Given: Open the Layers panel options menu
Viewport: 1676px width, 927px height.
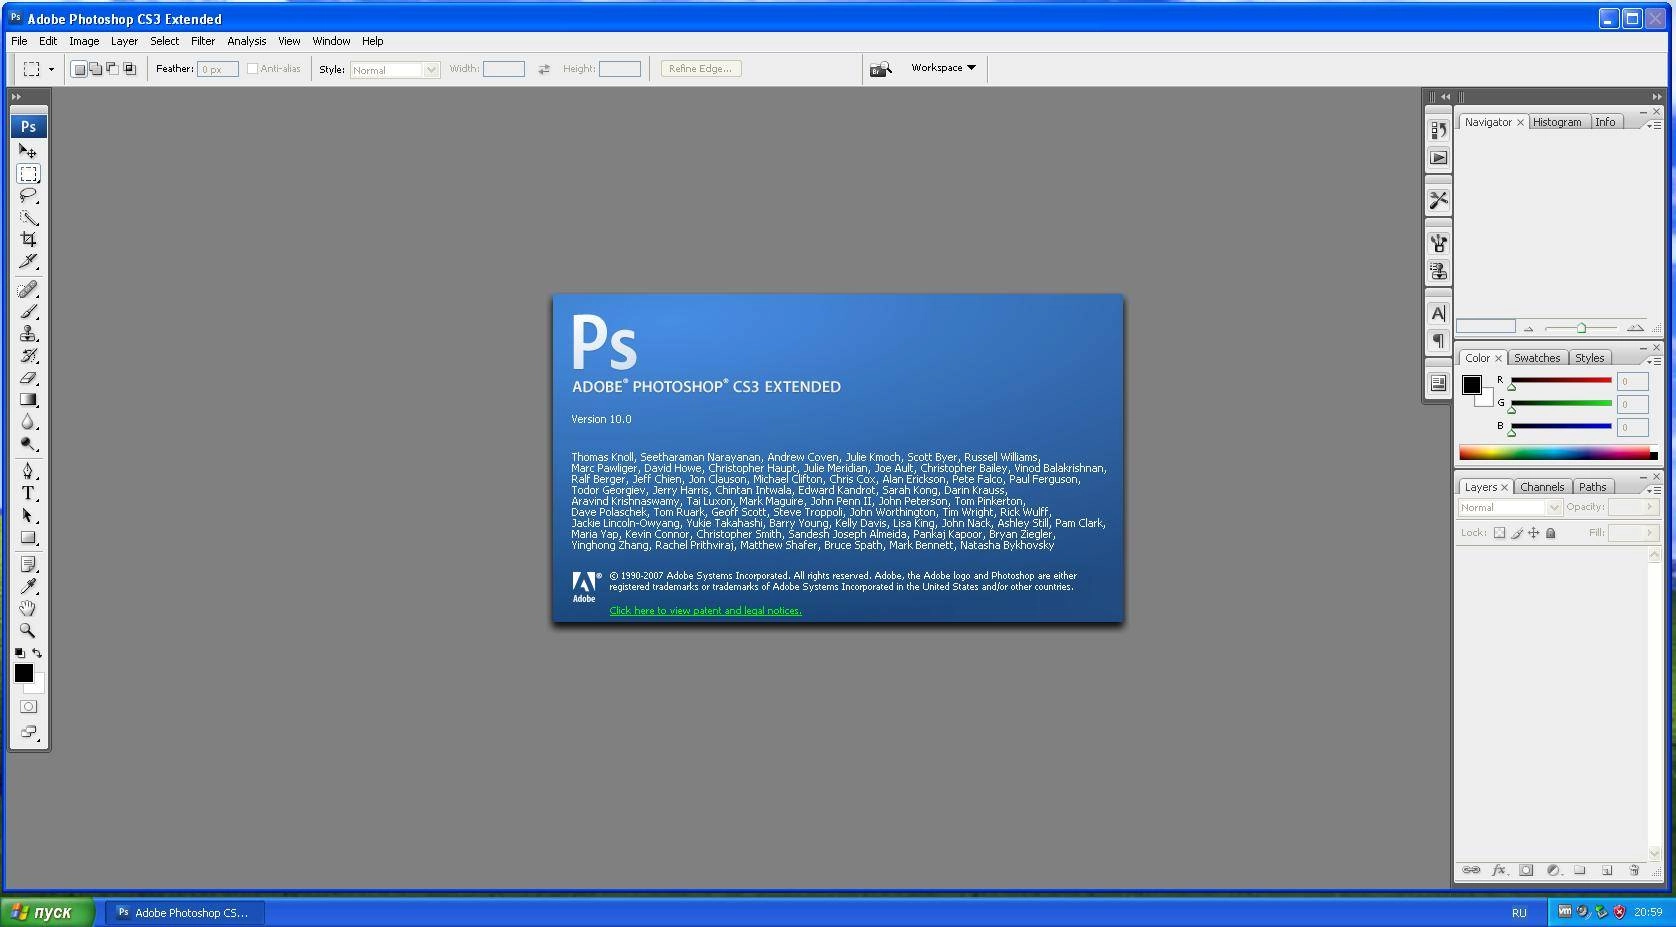Looking at the screenshot, I should (x=1654, y=490).
